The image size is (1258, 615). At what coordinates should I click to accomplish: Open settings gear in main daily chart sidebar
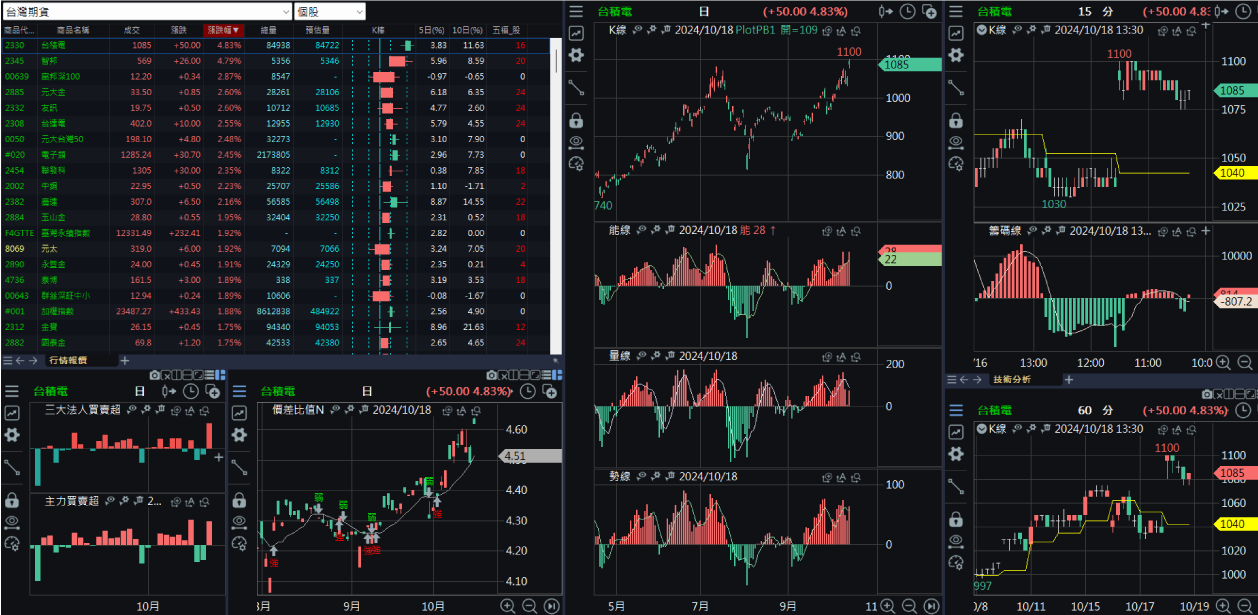pos(576,55)
